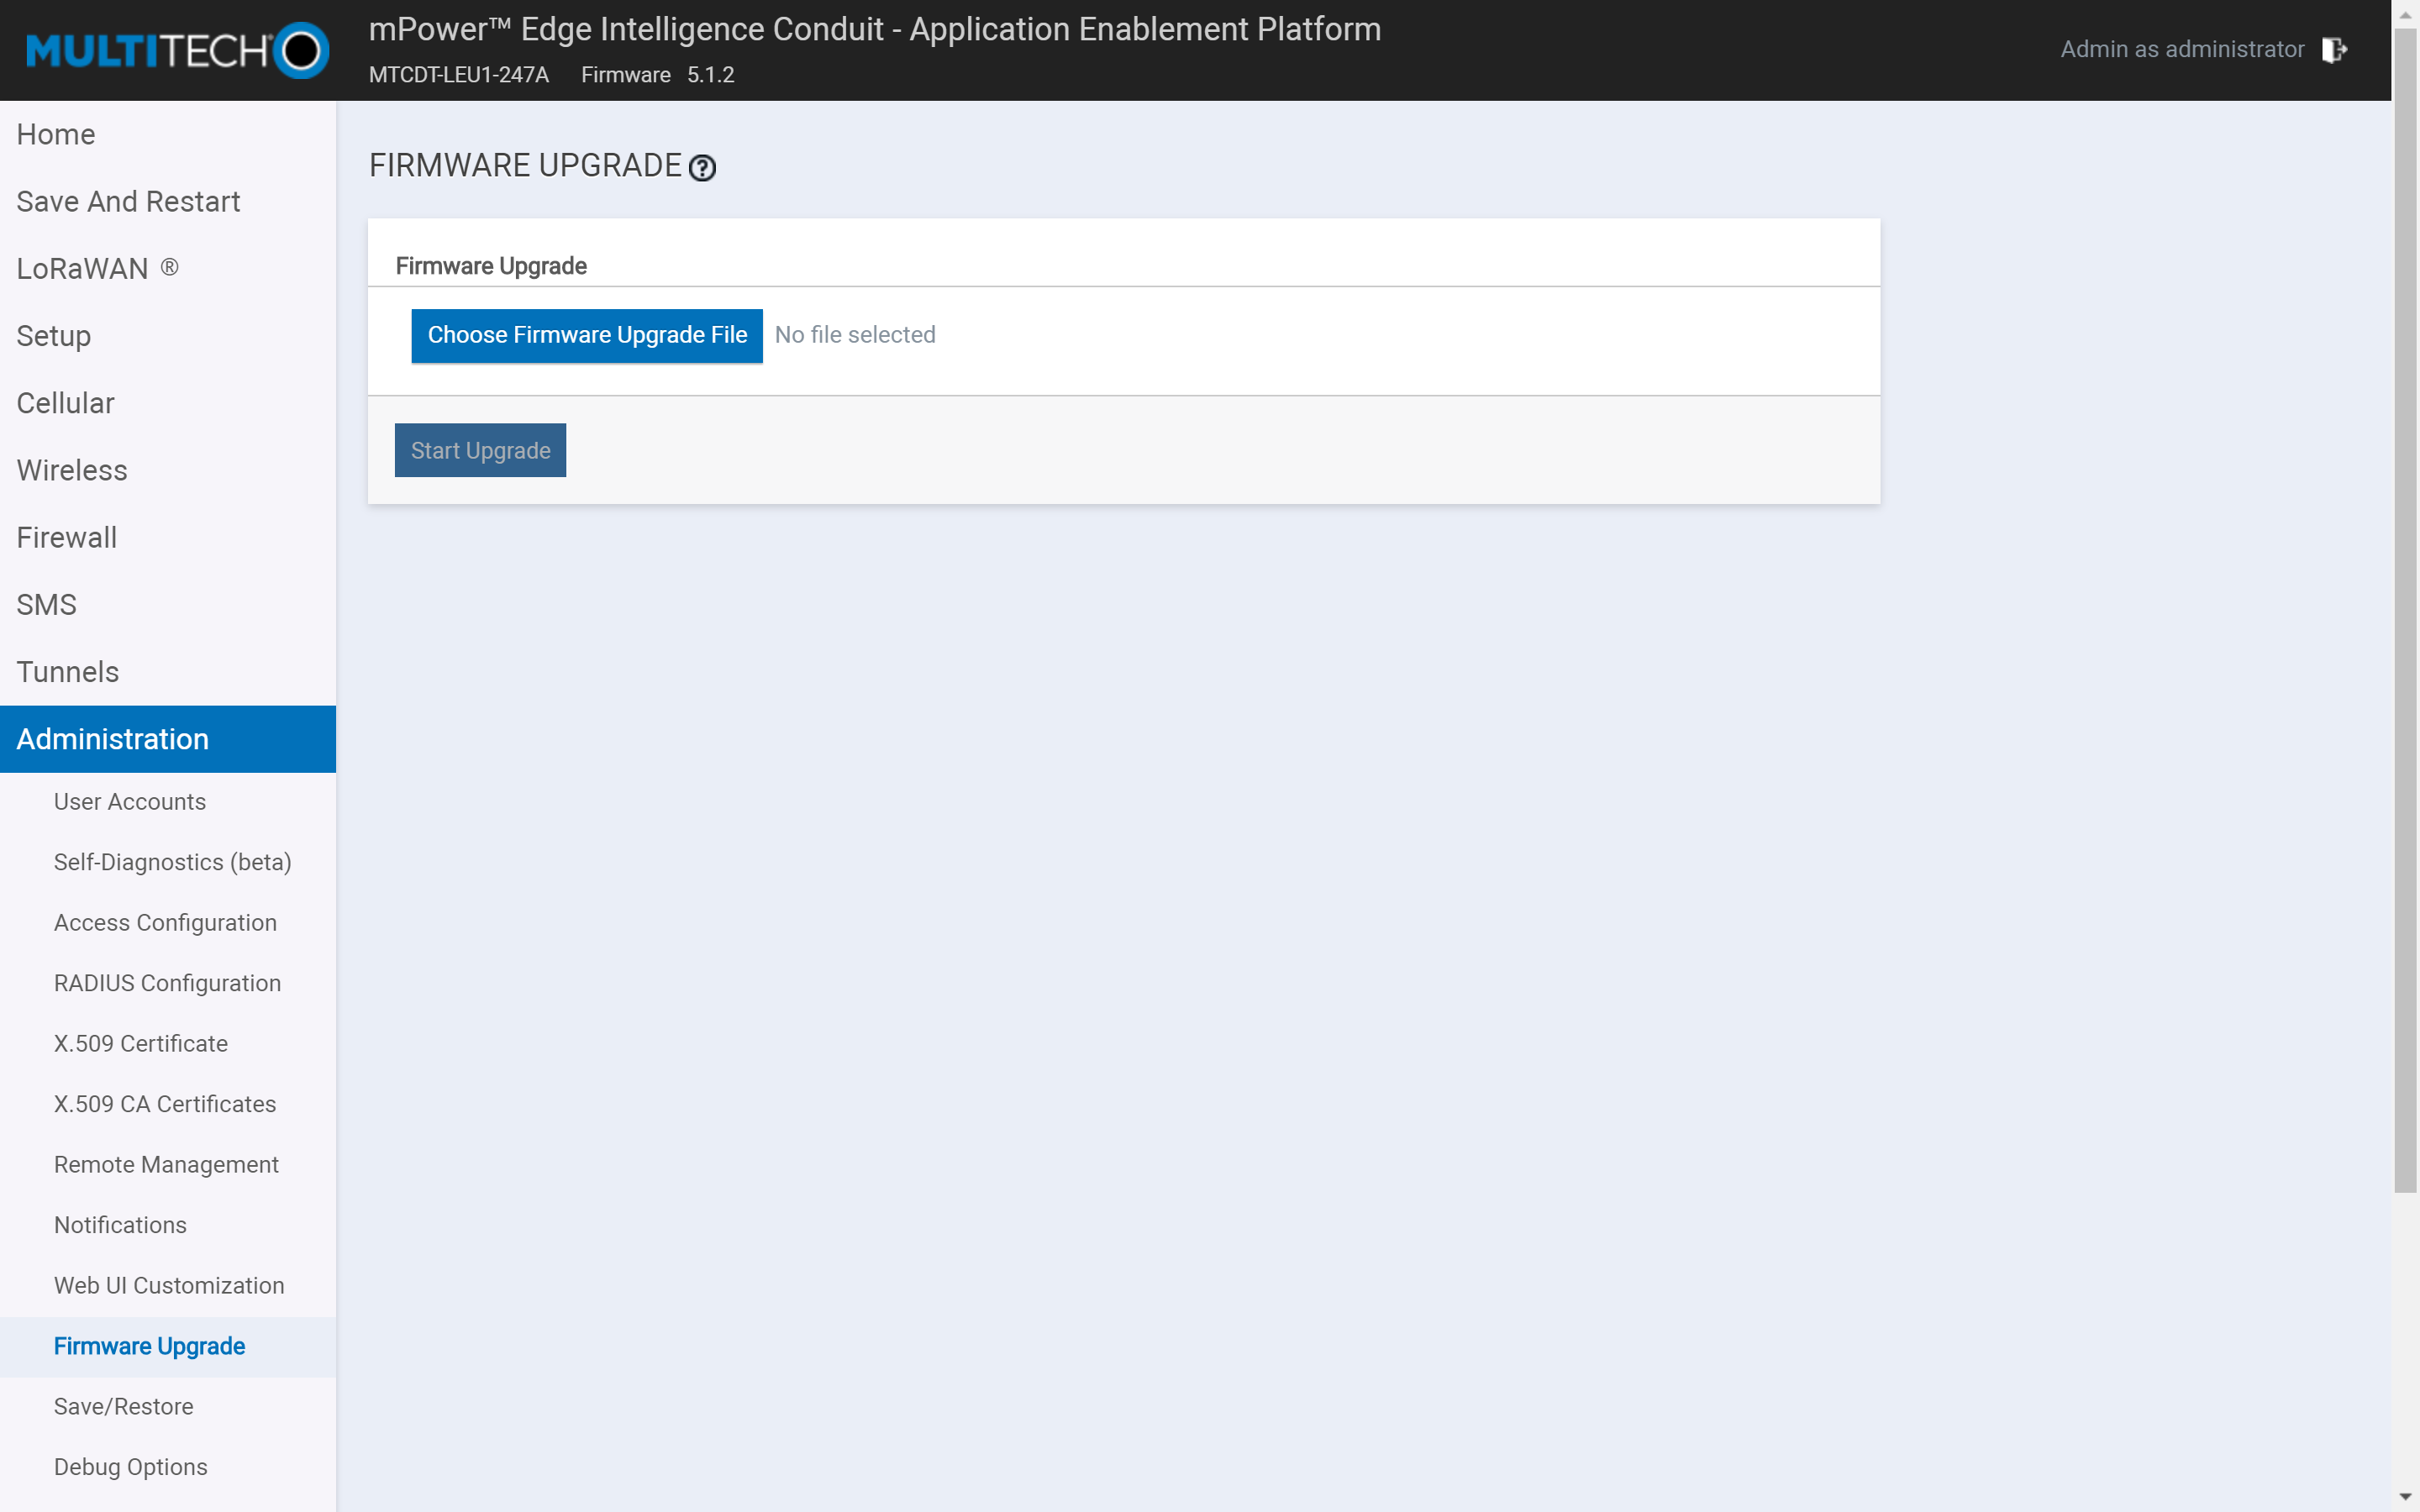The width and height of the screenshot is (2420, 1512).
Task: Open Firewall configuration
Action: (66, 537)
